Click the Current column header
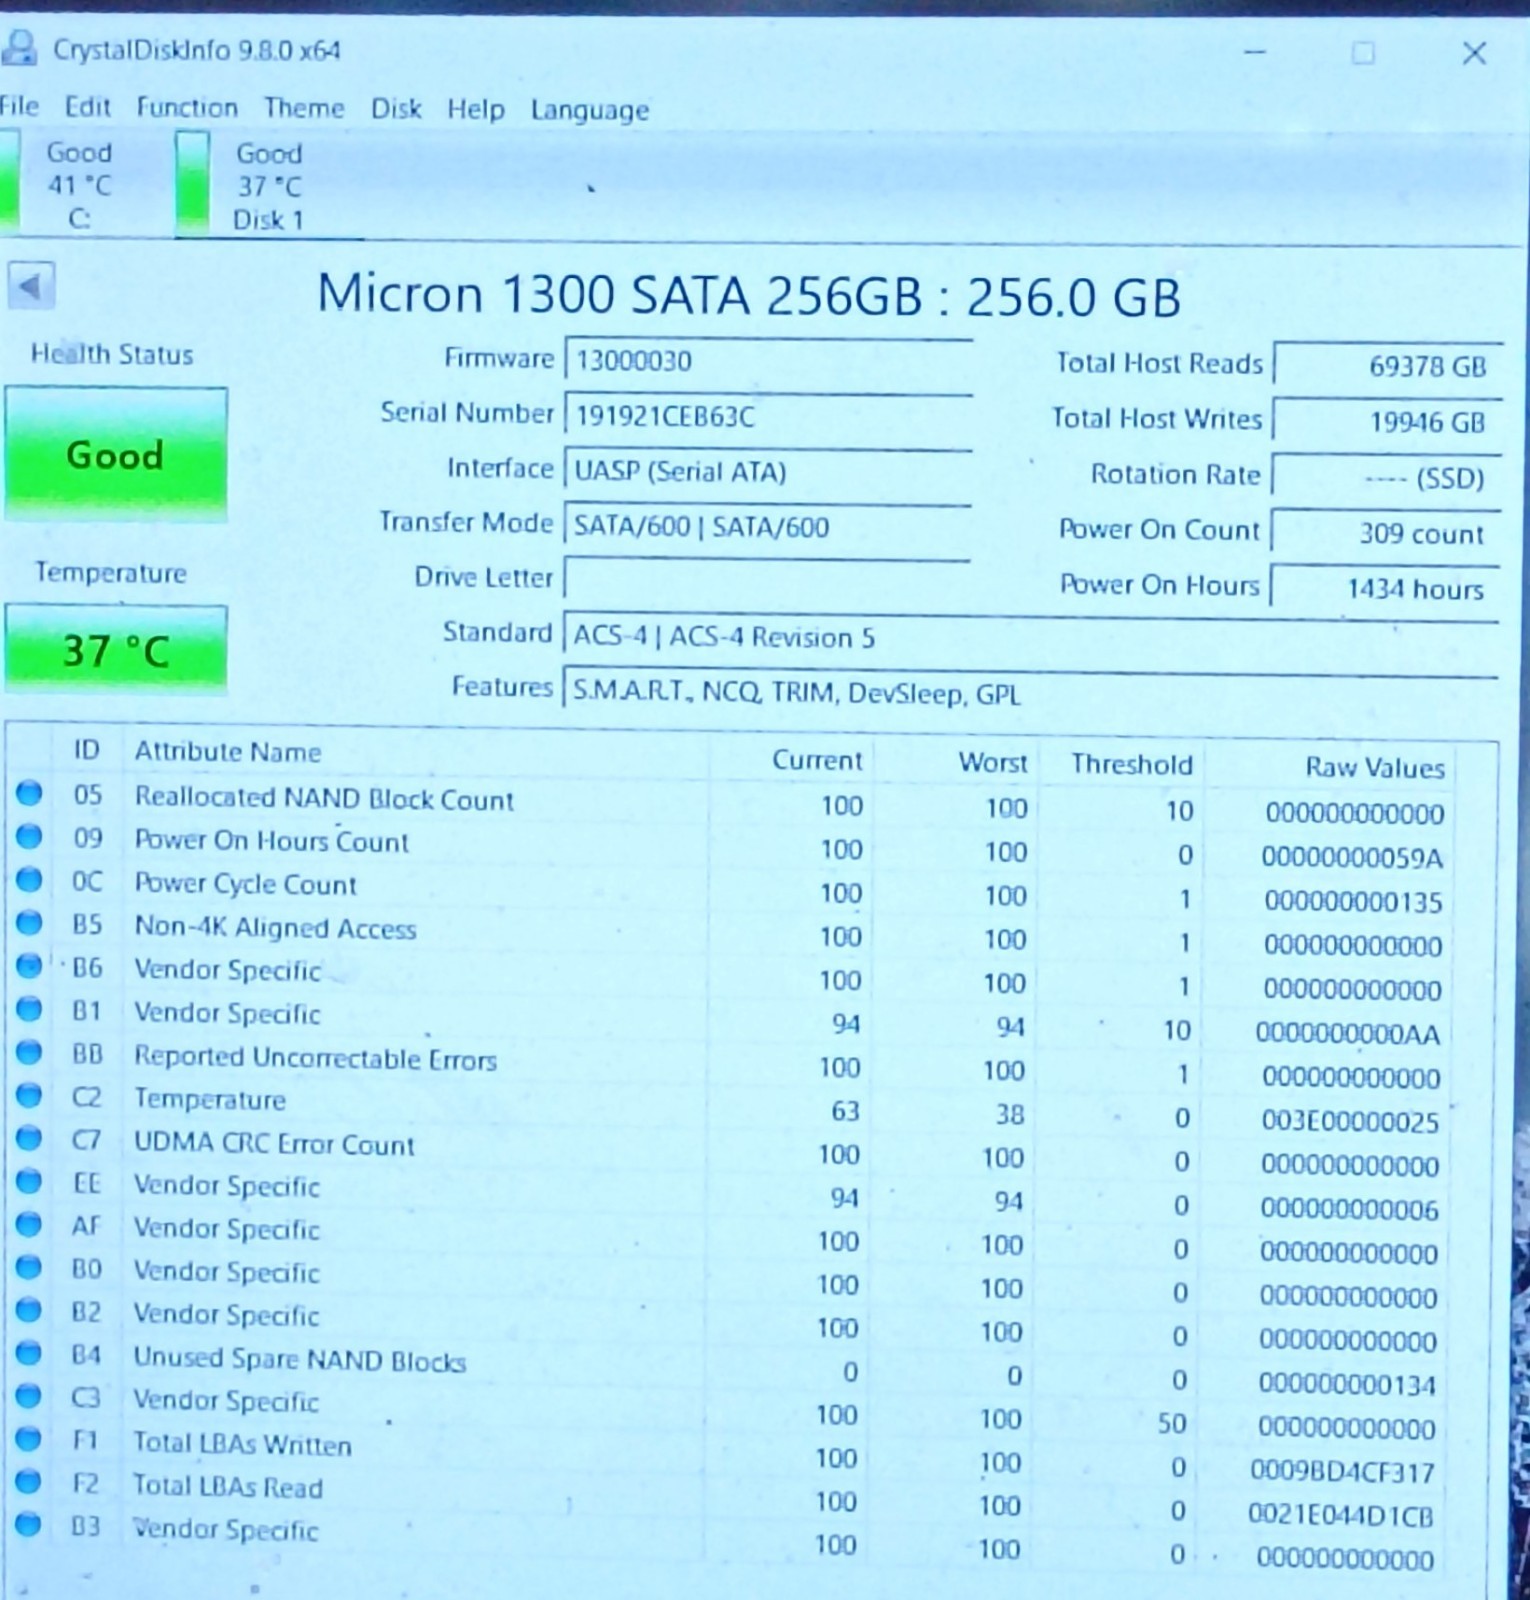This screenshot has width=1530, height=1600. [x=816, y=761]
